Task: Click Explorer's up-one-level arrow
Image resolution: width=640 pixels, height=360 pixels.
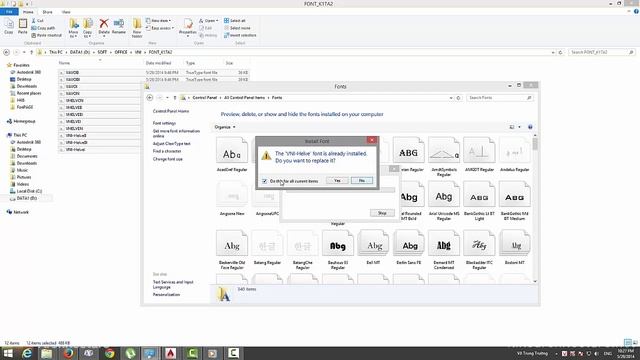Action: point(31,52)
